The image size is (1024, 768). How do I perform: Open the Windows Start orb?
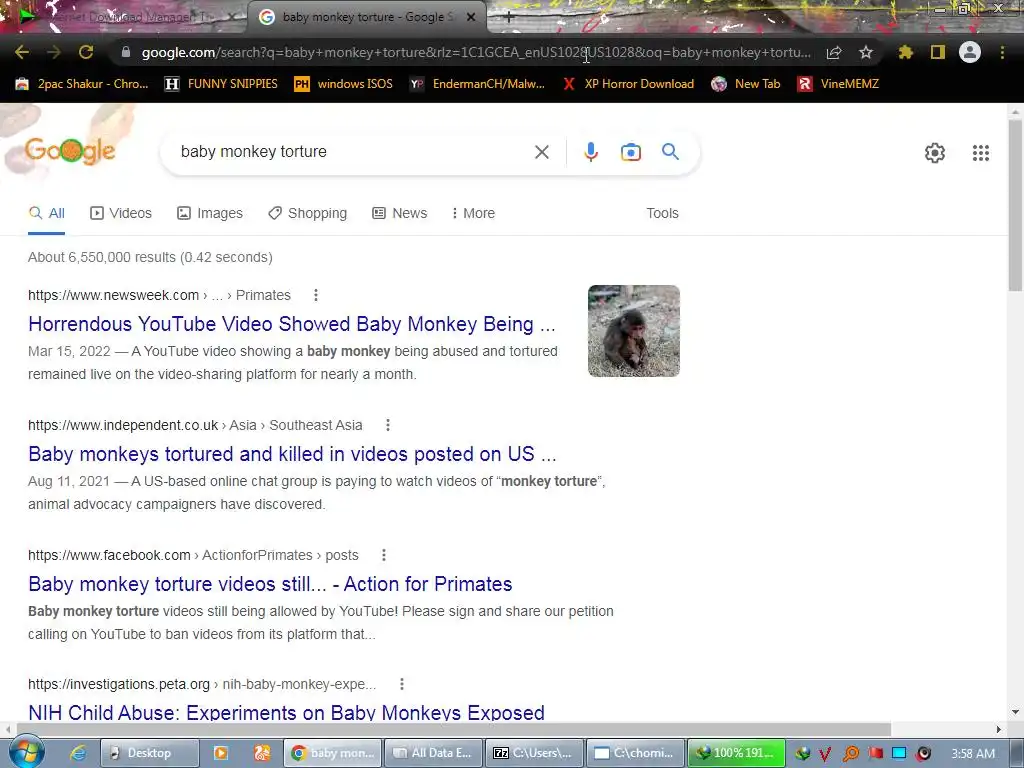[26, 752]
